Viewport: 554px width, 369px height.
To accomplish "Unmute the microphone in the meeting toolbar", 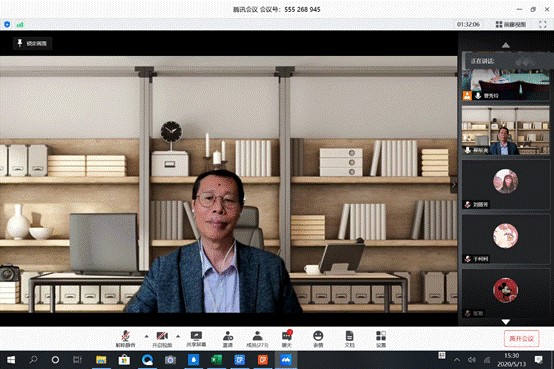I will point(125,339).
